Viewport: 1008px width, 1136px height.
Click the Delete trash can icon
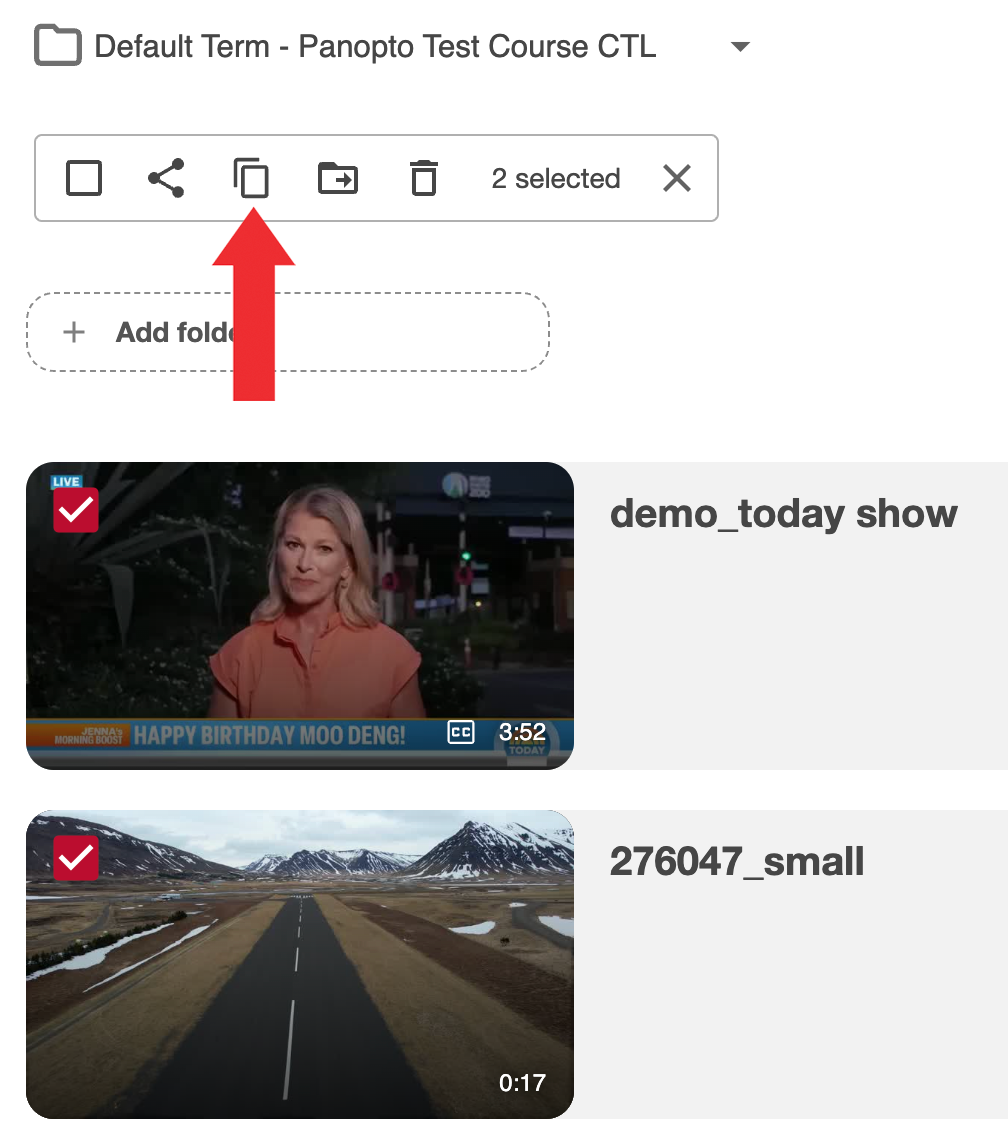coord(424,178)
